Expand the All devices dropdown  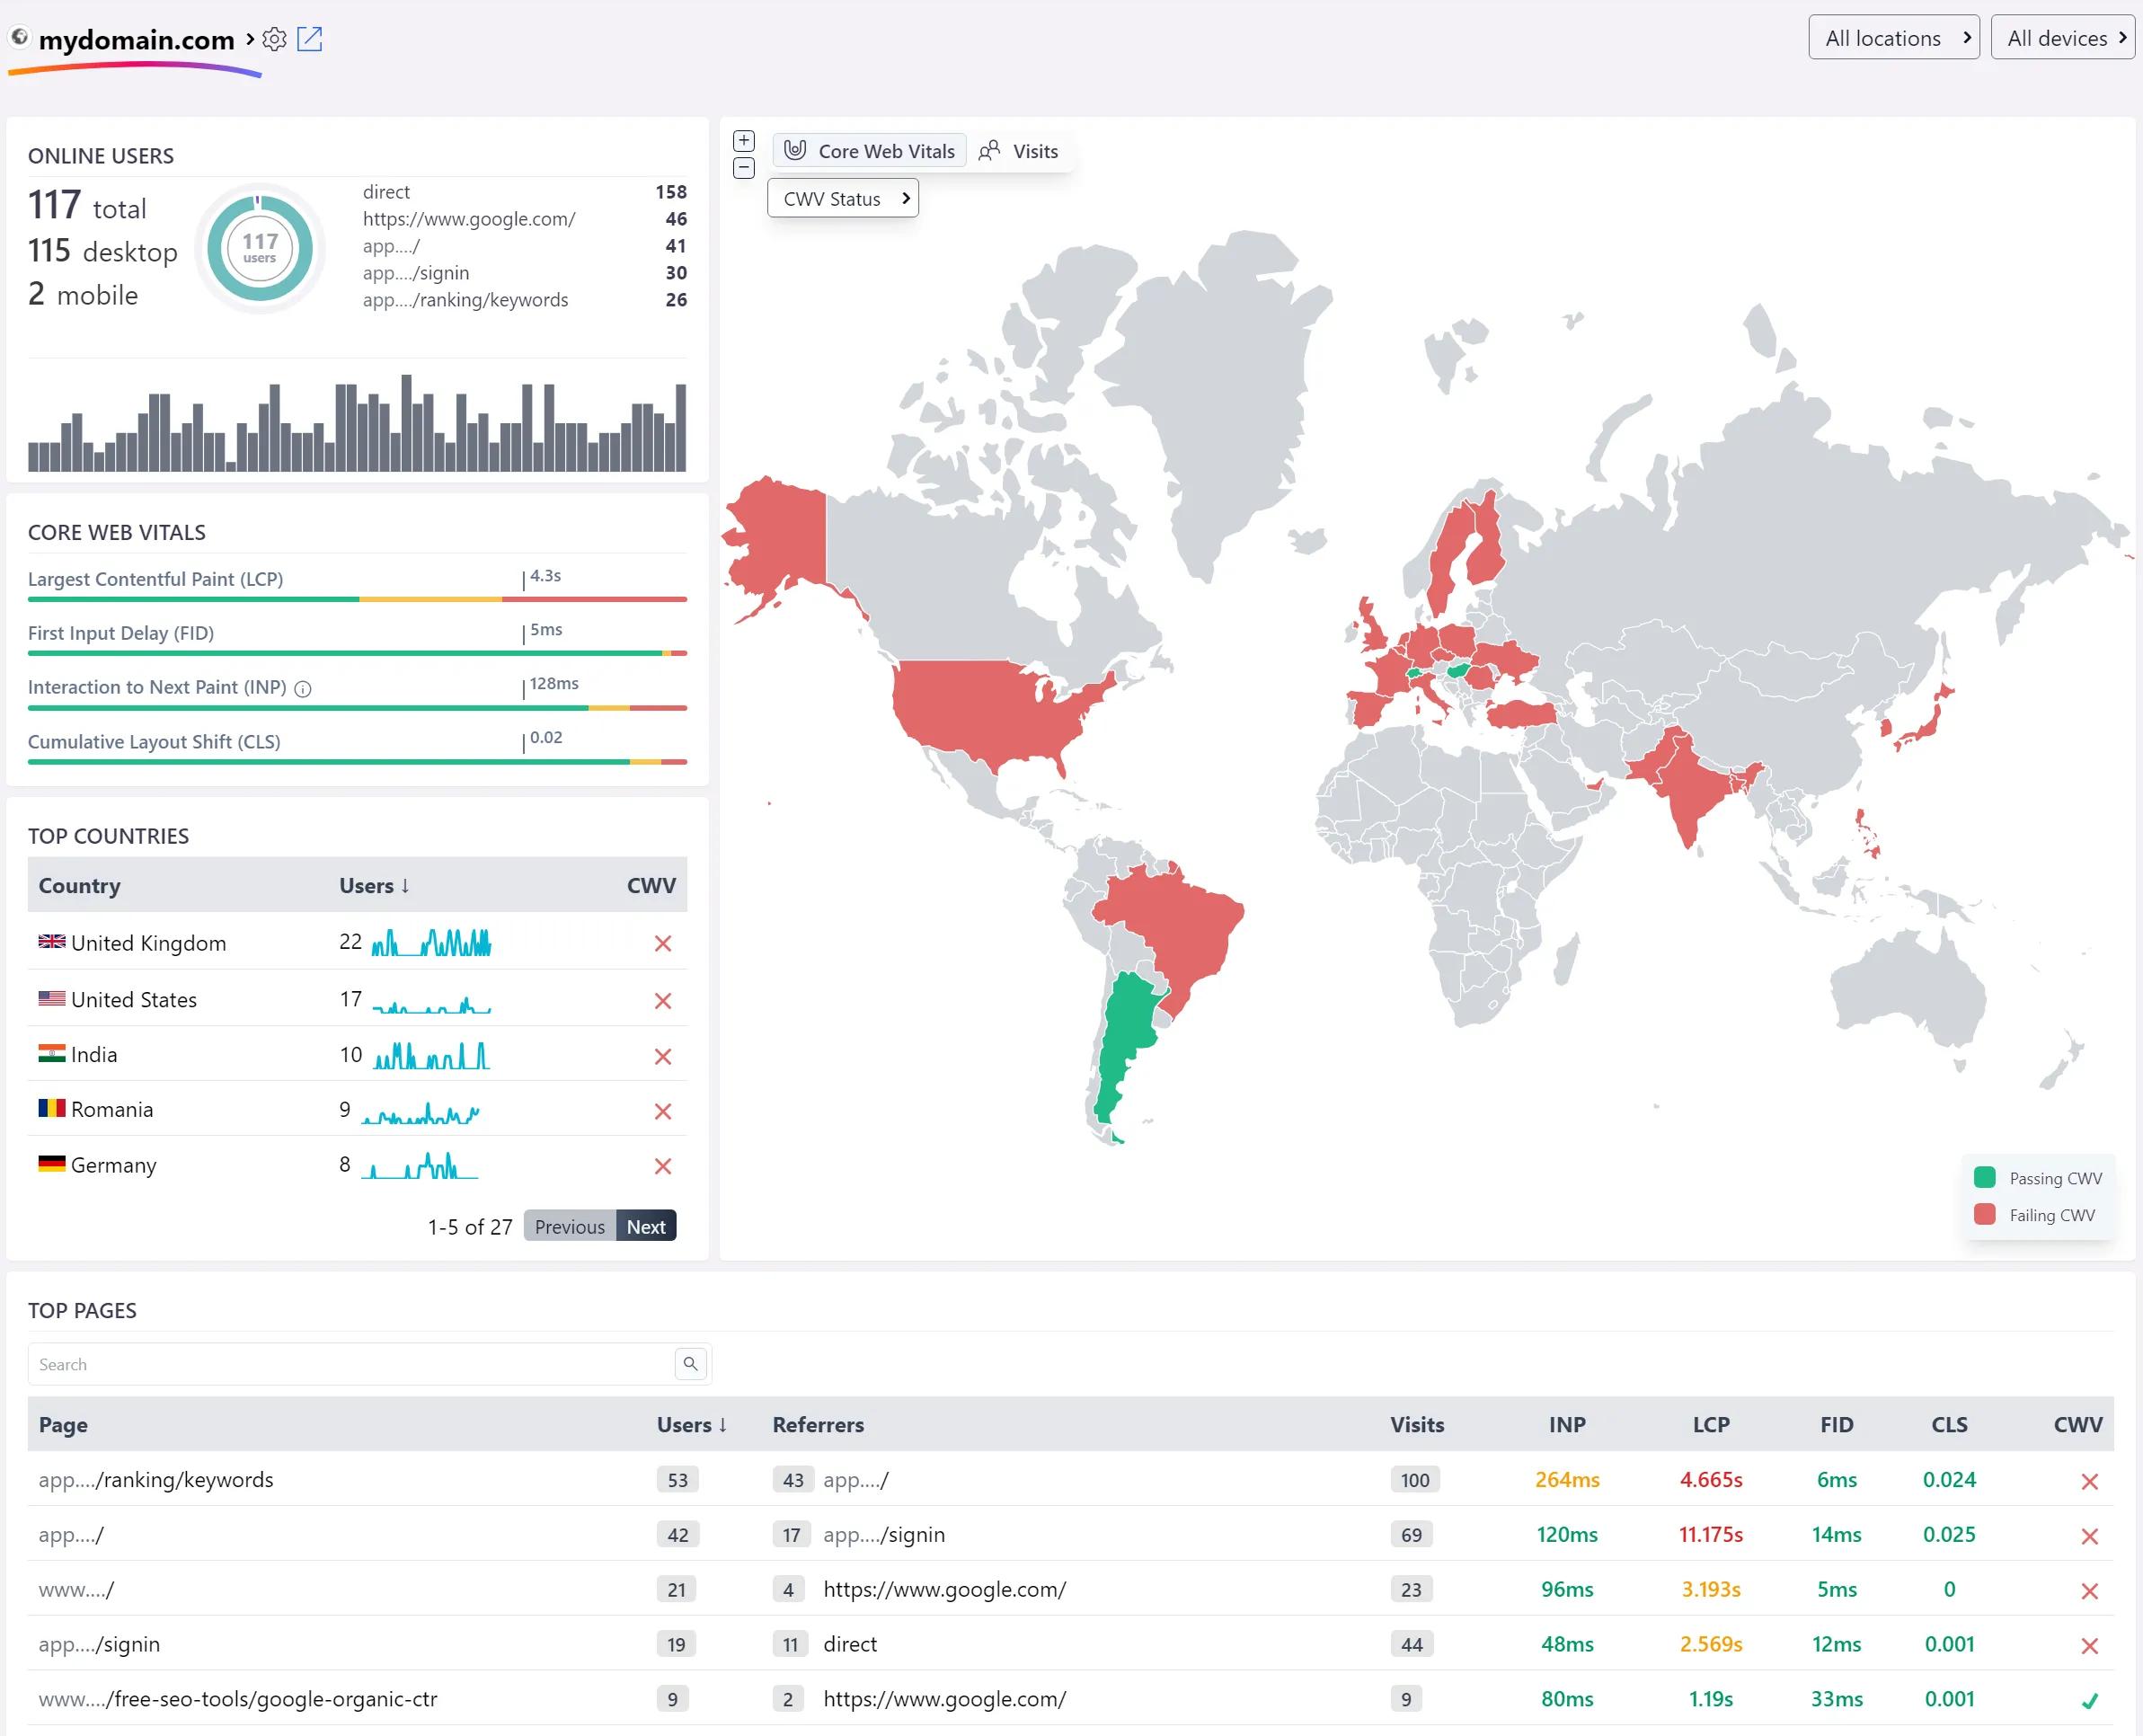pyautogui.click(x=2064, y=38)
